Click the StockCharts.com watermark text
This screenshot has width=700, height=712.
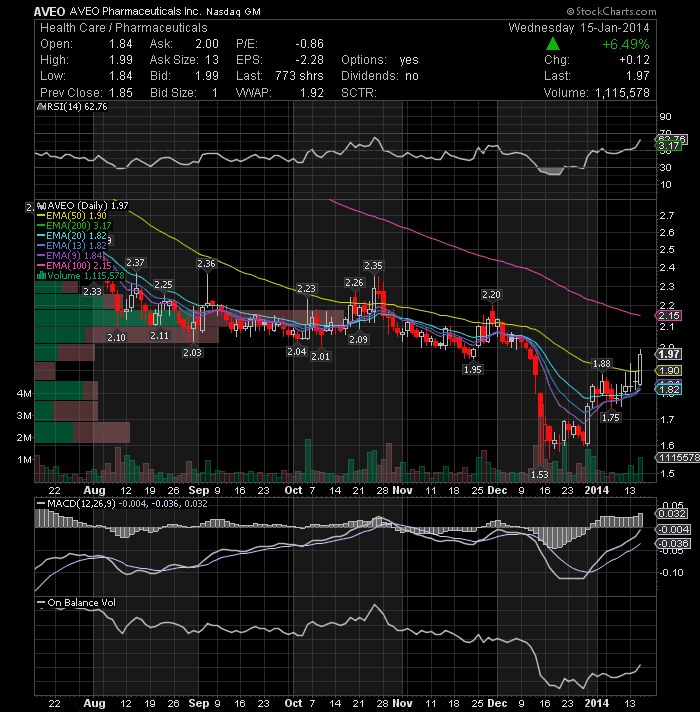click(x=611, y=11)
